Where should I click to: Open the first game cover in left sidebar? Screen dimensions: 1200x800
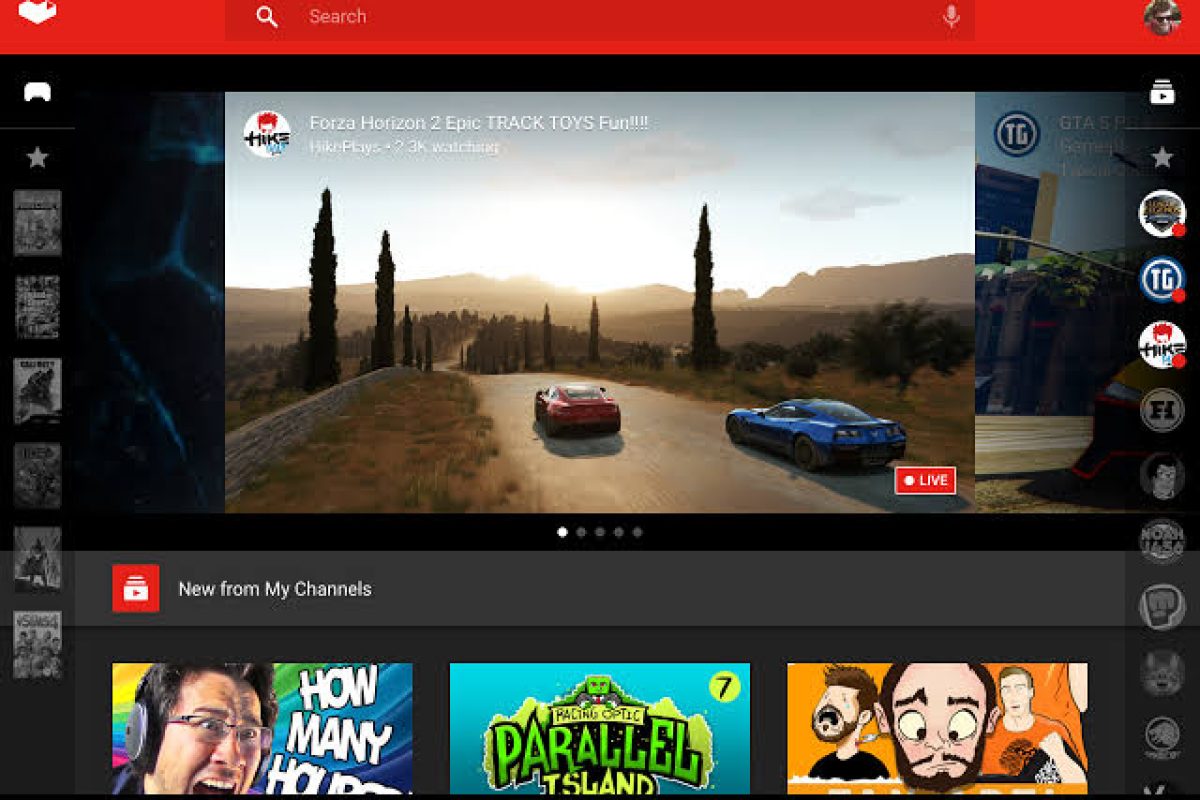pyautogui.click(x=37, y=223)
